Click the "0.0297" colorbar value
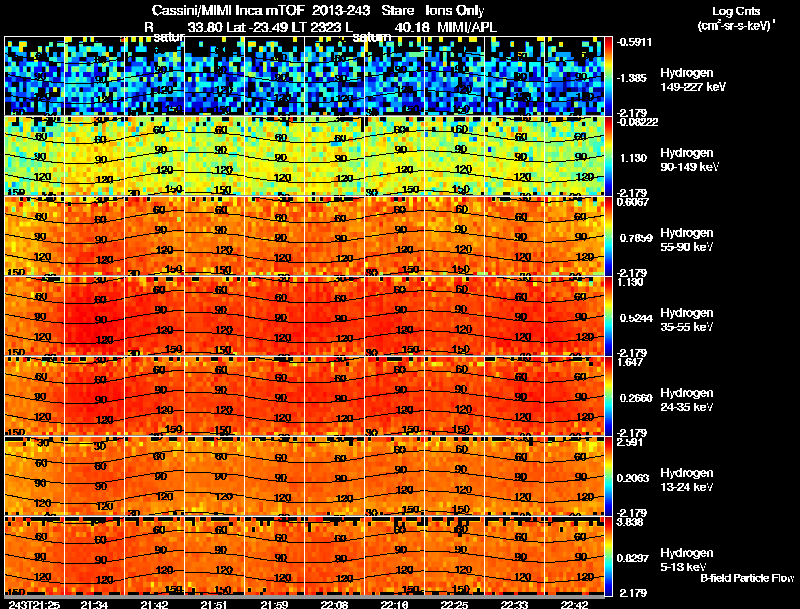The width and height of the screenshot is (800, 609). (x=633, y=559)
